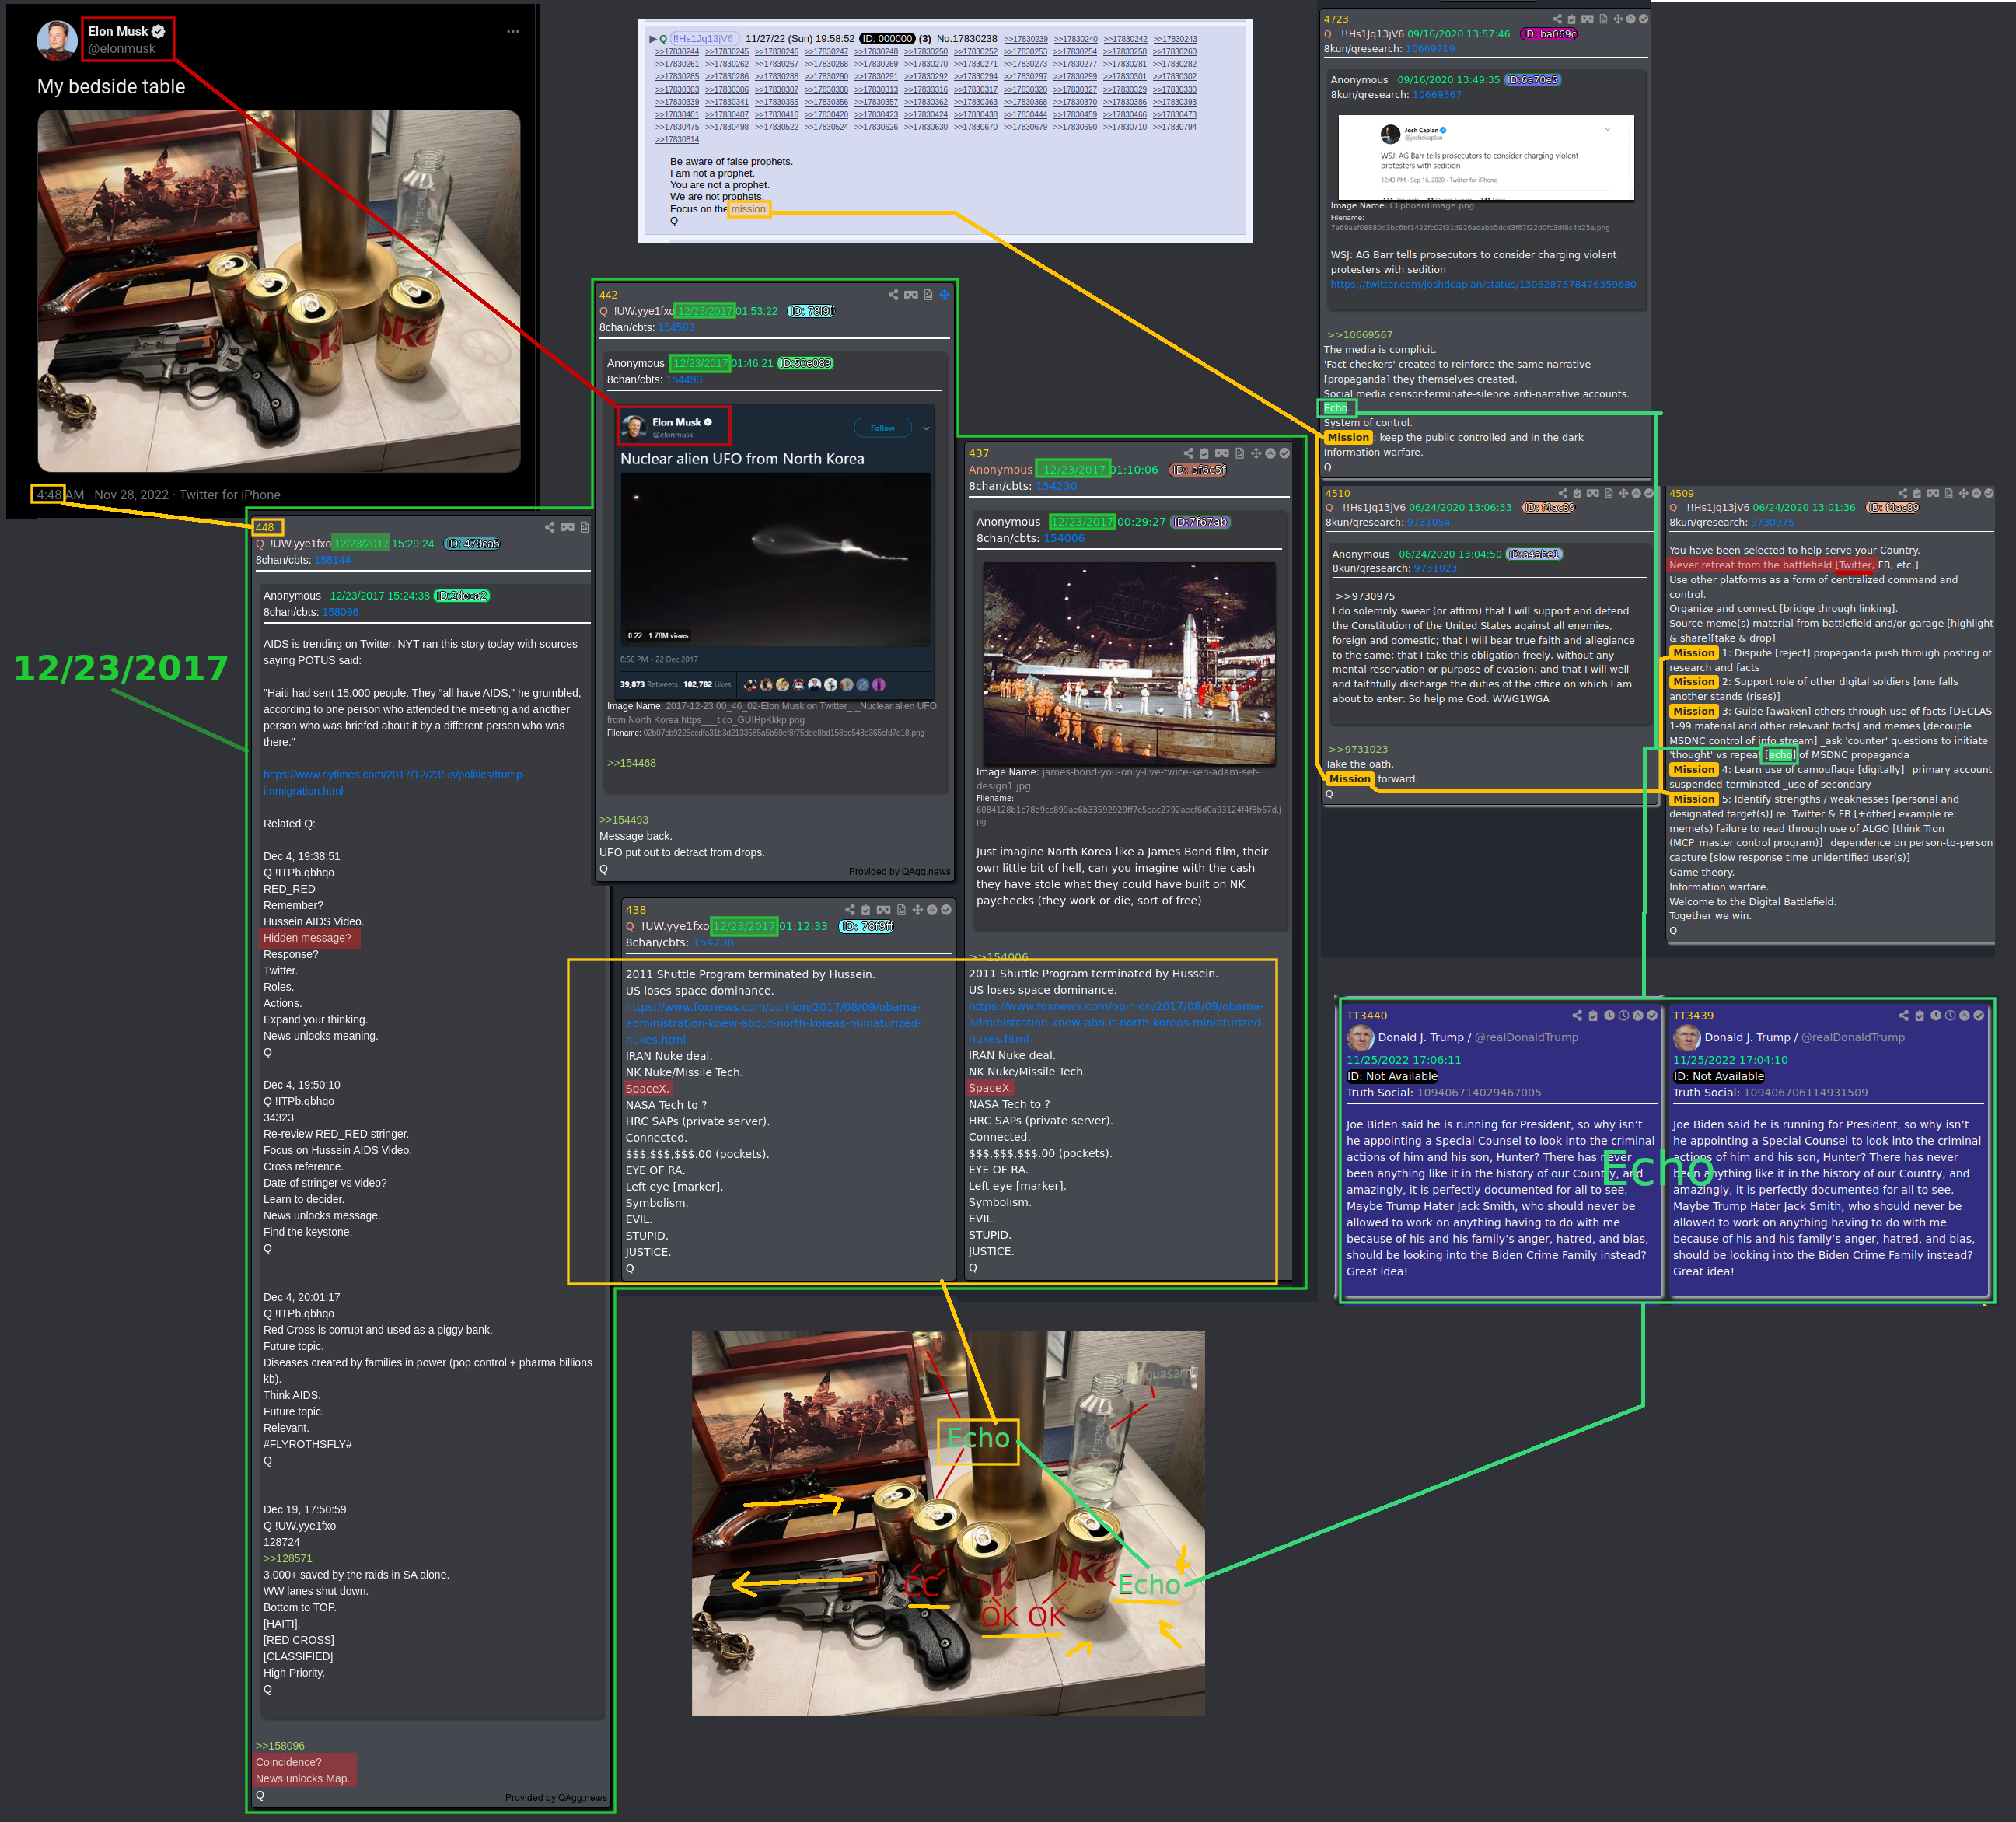Click @realDonaldTrump handle on post TT3440

coord(1526,1037)
